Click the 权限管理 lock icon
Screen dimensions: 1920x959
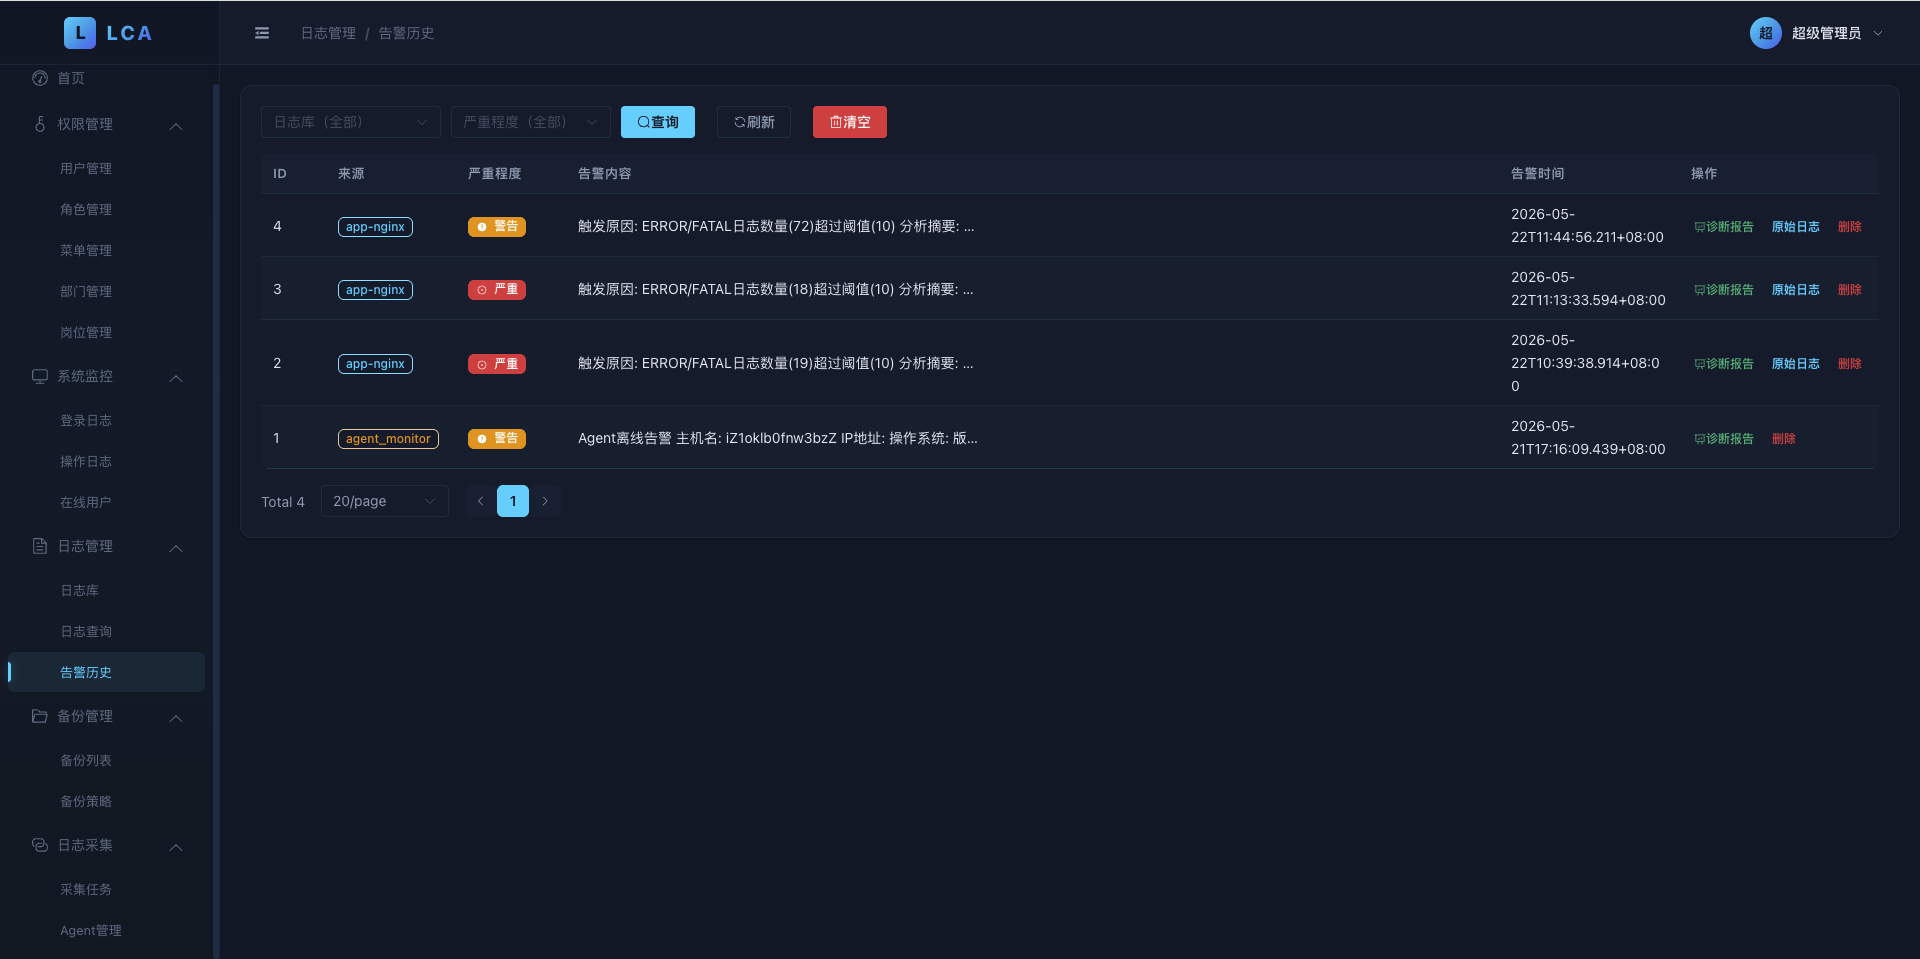tap(40, 124)
